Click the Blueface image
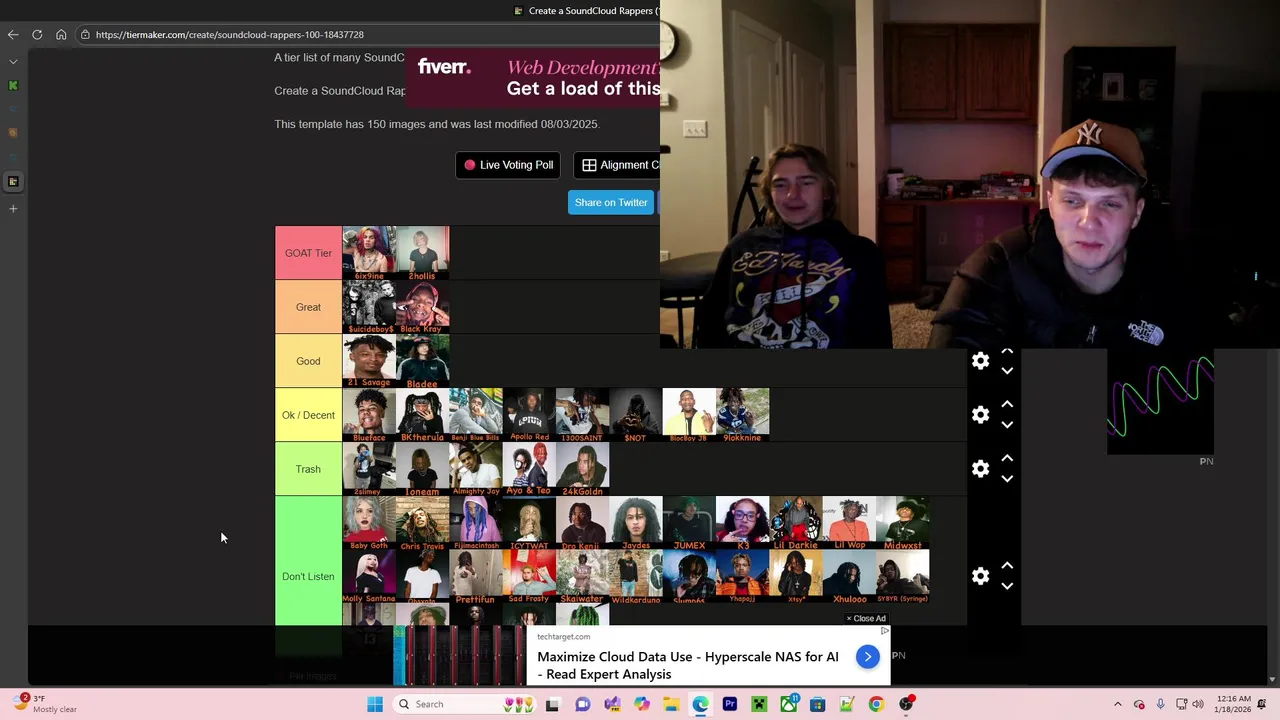The width and height of the screenshot is (1280, 720). (369, 415)
